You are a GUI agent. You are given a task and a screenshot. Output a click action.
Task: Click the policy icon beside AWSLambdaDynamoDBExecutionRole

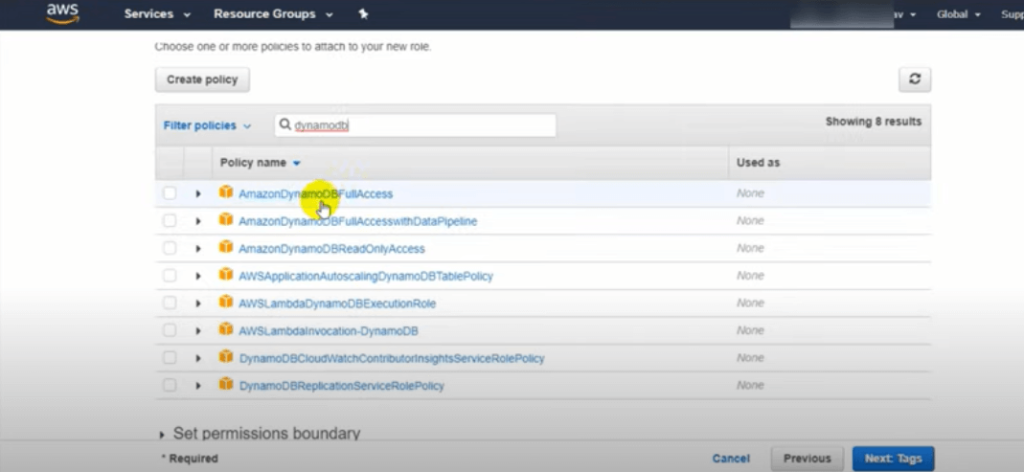226,302
